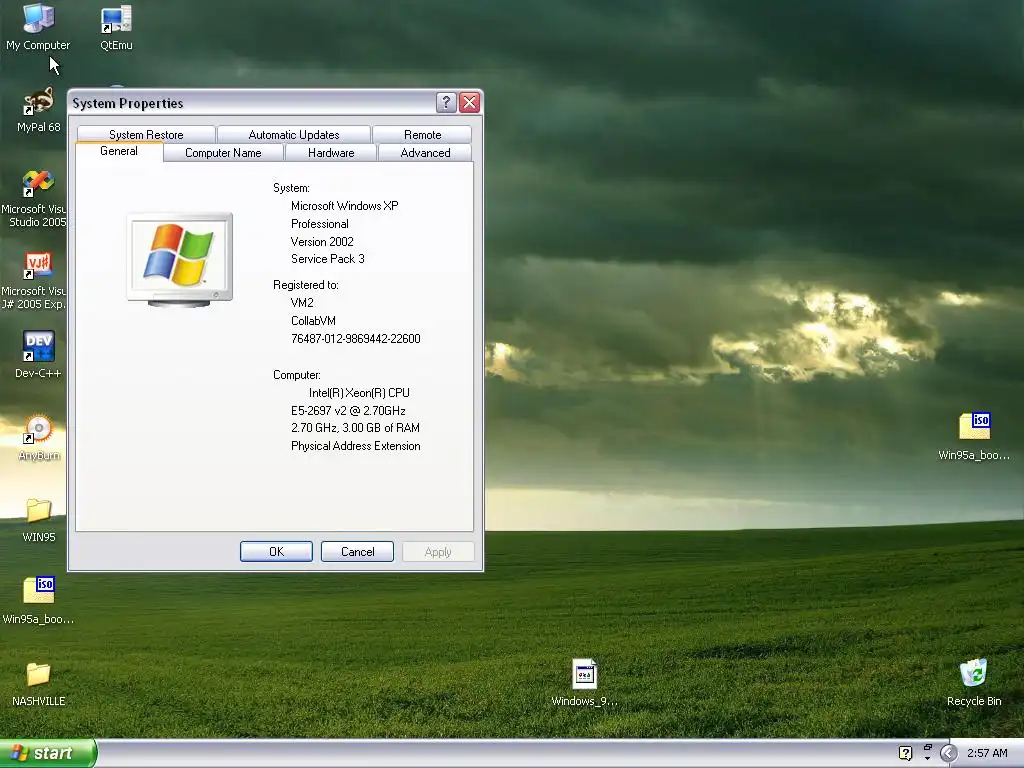Viewport: 1024px width, 768px height.
Task: Select the MyPal 68 browser shortcut
Action: (x=39, y=109)
